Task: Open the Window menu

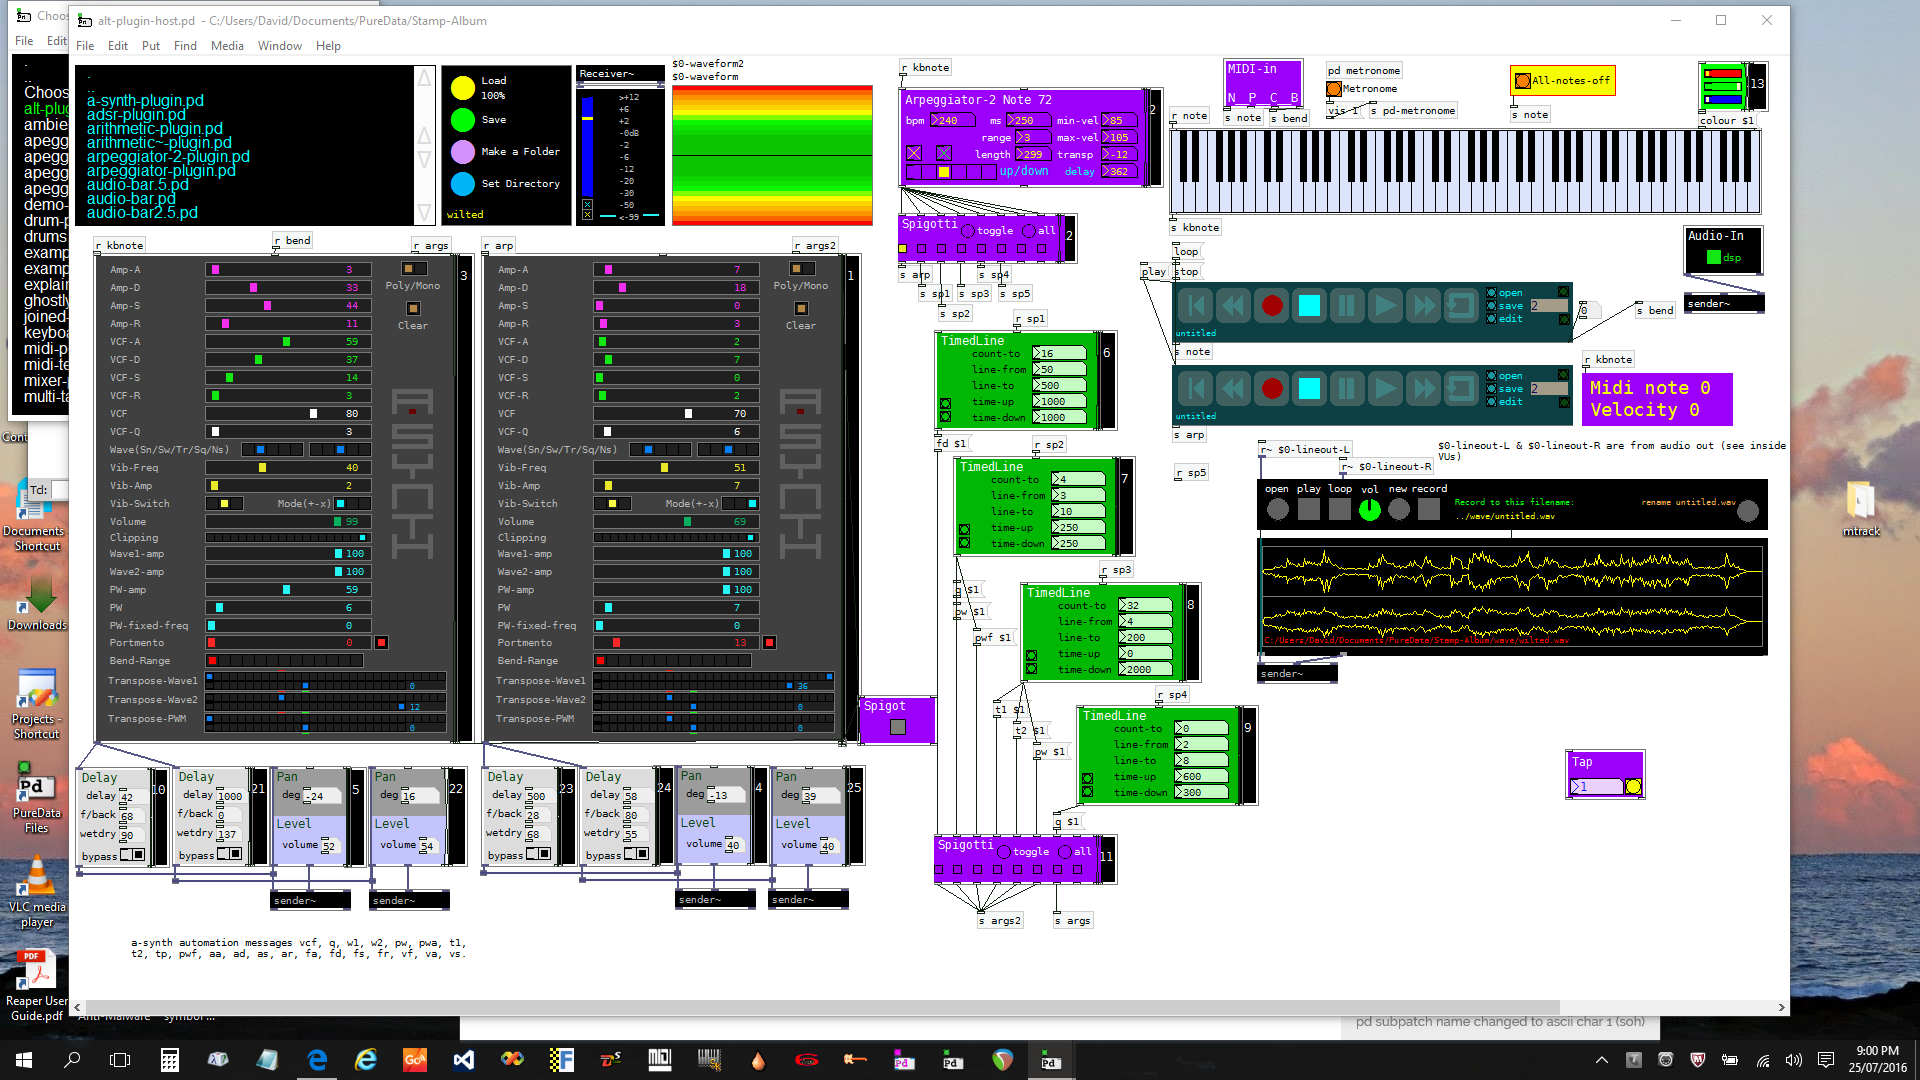Action: tap(280, 46)
